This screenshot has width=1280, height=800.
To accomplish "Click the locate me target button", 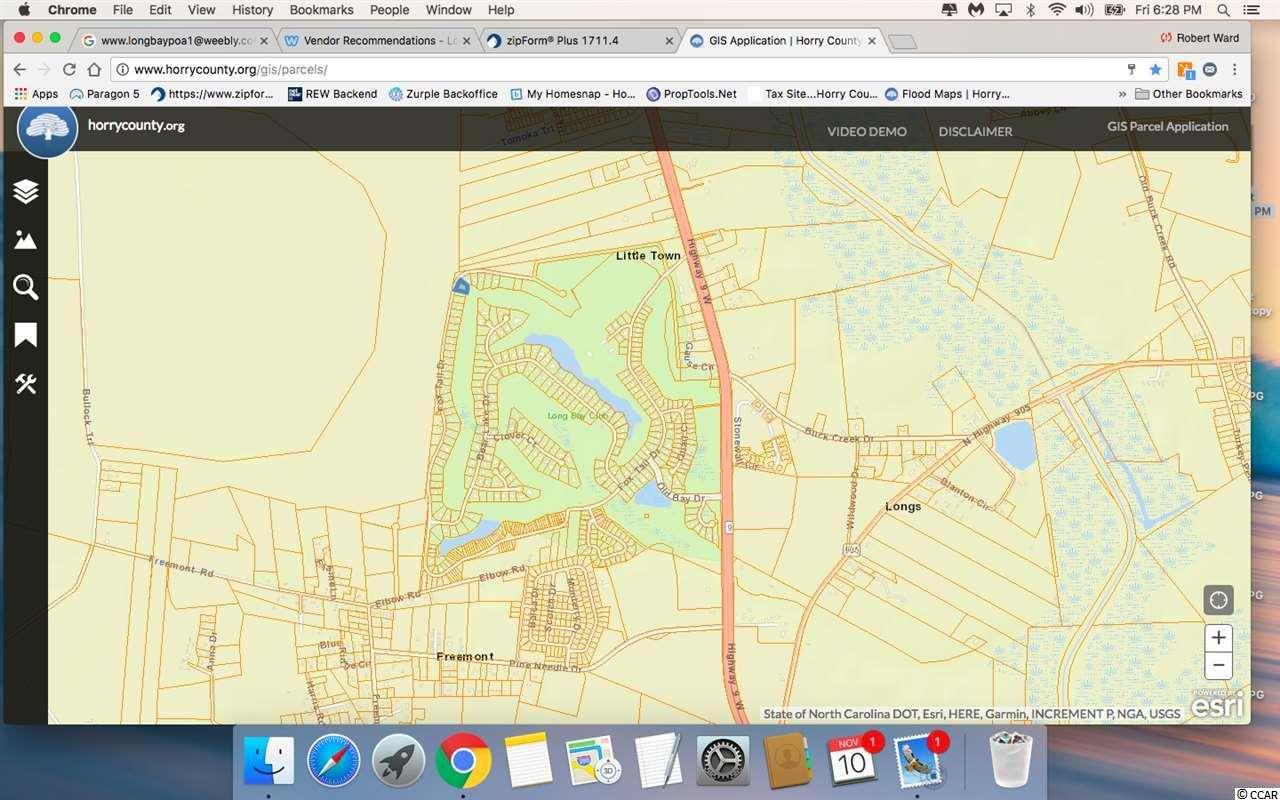I will click(1218, 600).
